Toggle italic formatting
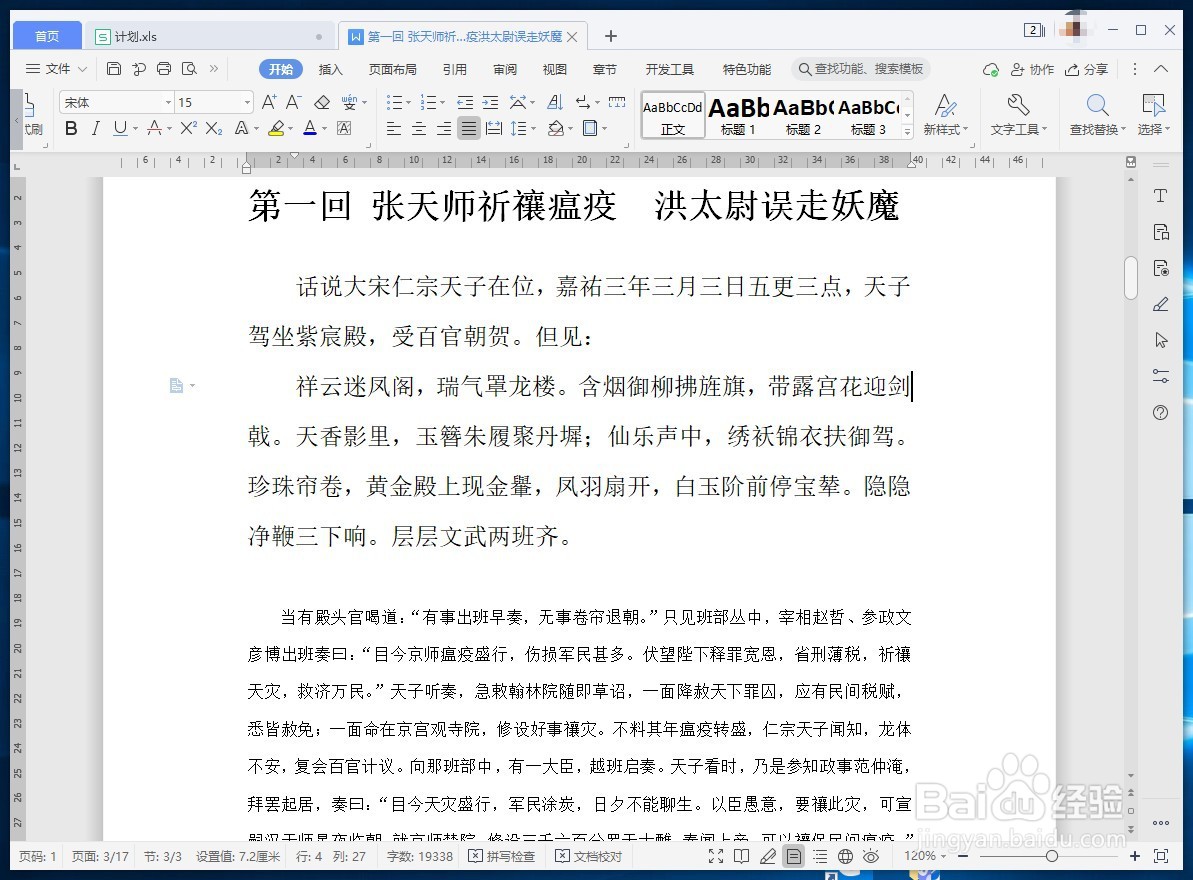Screen dimensions: 1193x880 click(x=95, y=129)
